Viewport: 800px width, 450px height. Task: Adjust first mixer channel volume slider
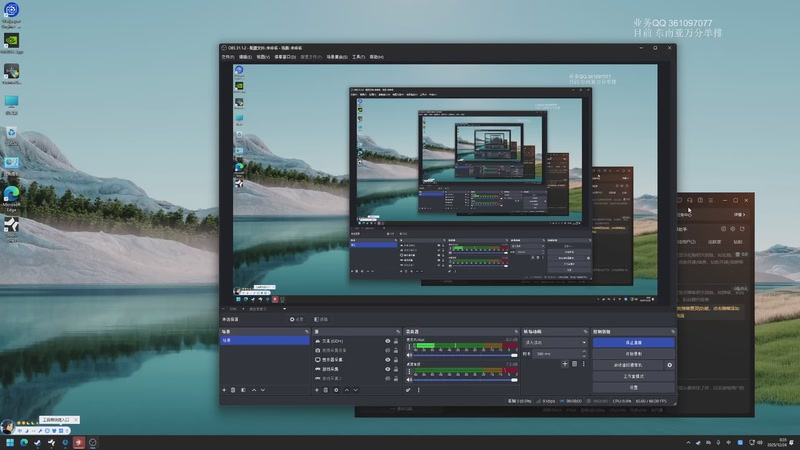click(x=465, y=355)
